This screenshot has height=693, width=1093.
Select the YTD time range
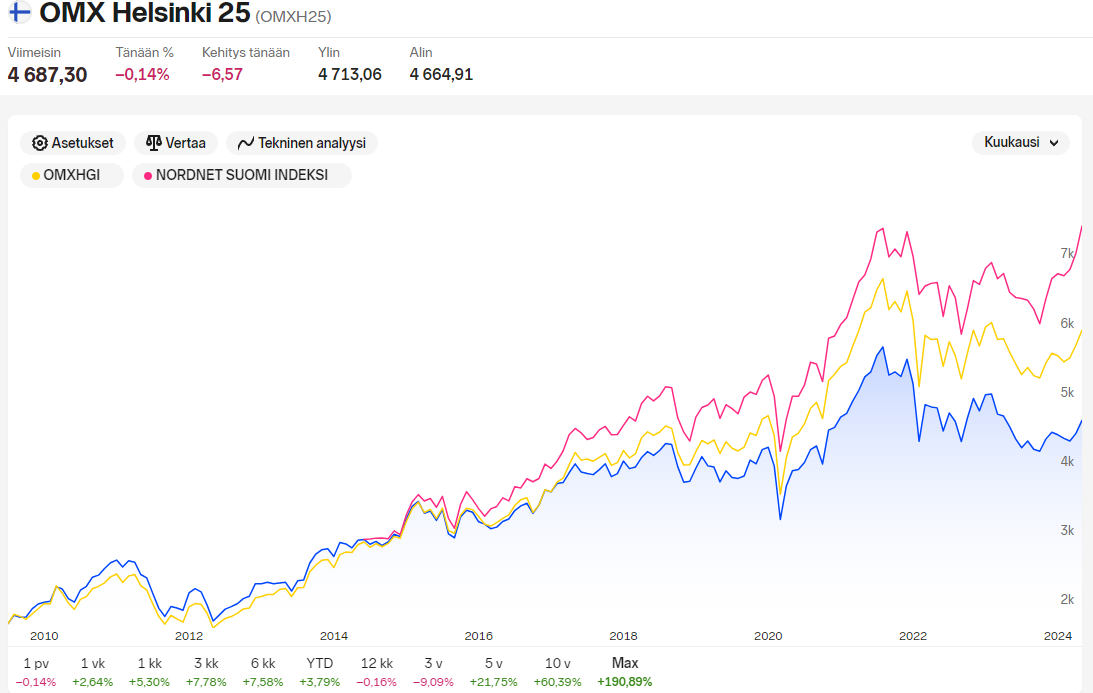click(319, 671)
